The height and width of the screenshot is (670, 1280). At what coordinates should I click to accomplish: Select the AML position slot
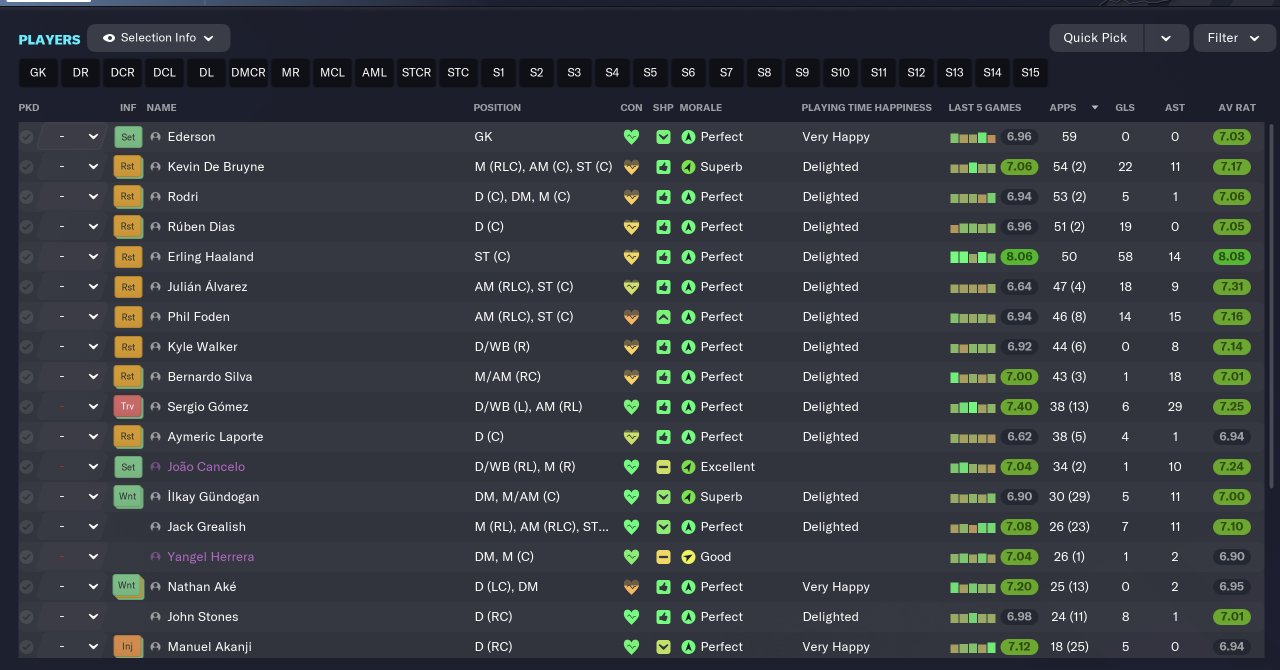tap(374, 73)
